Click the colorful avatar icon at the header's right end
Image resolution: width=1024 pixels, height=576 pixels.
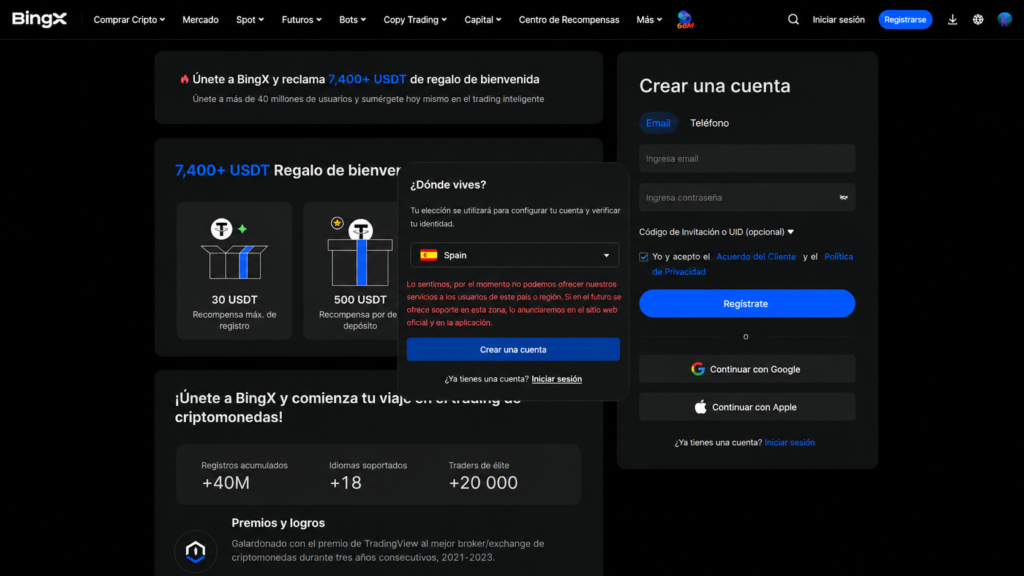(x=1004, y=20)
